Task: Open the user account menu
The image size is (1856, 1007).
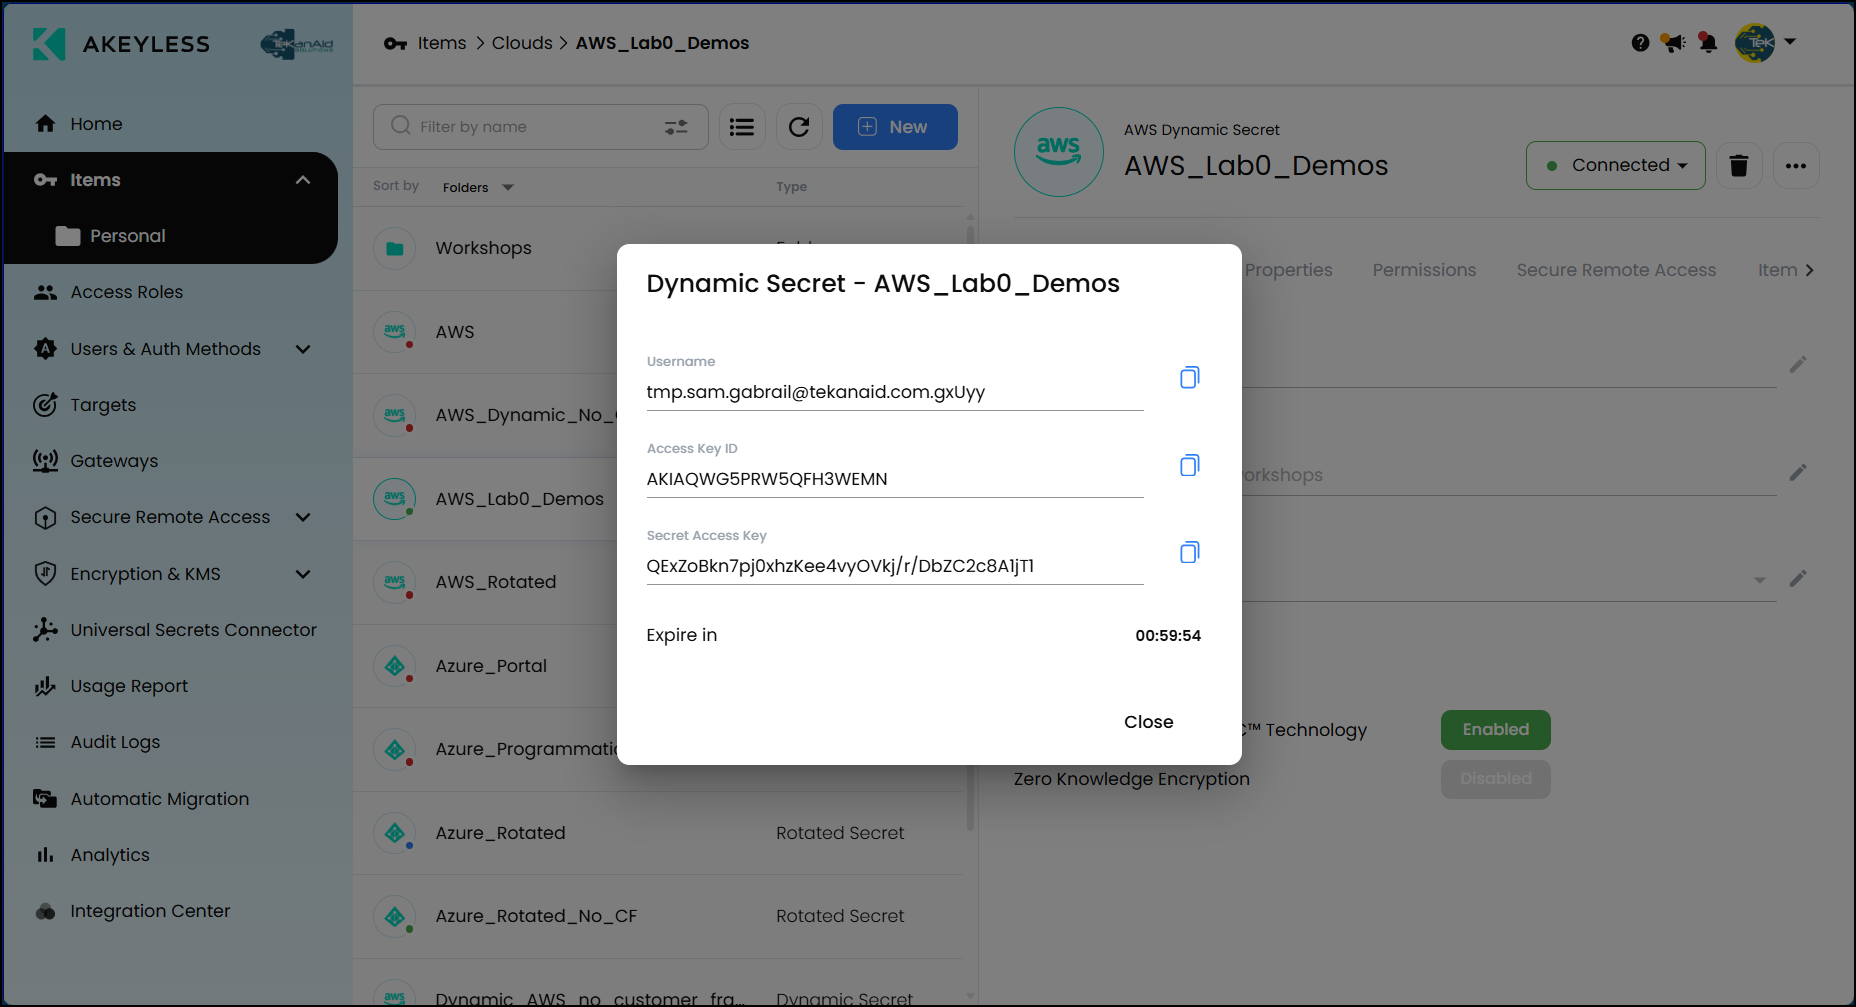Action: [1766, 43]
